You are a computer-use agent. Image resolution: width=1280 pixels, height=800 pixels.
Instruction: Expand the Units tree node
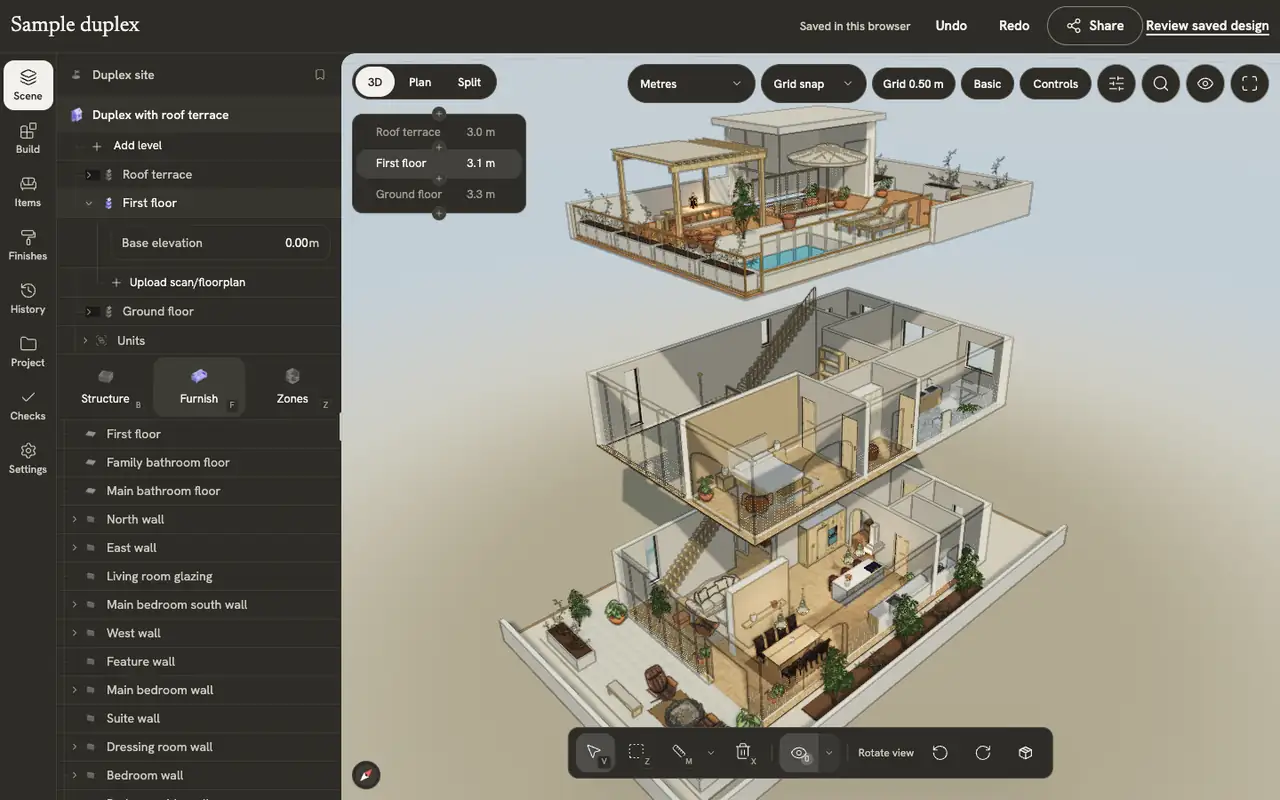point(85,341)
